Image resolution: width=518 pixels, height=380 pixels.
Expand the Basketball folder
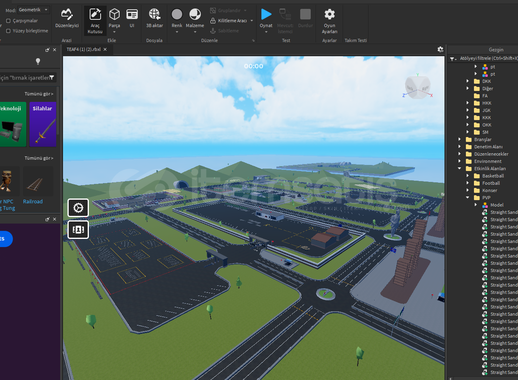point(468,176)
